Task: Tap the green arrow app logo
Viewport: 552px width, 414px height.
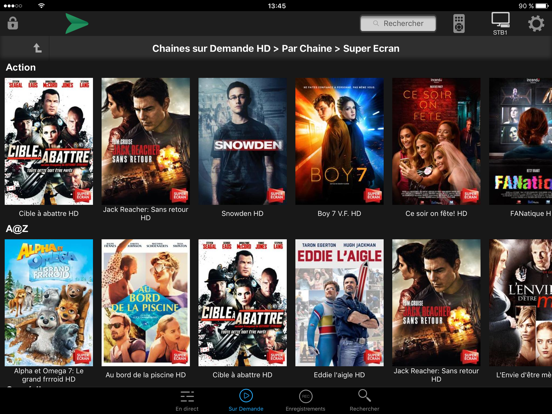Action: pyautogui.click(x=77, y=24)
